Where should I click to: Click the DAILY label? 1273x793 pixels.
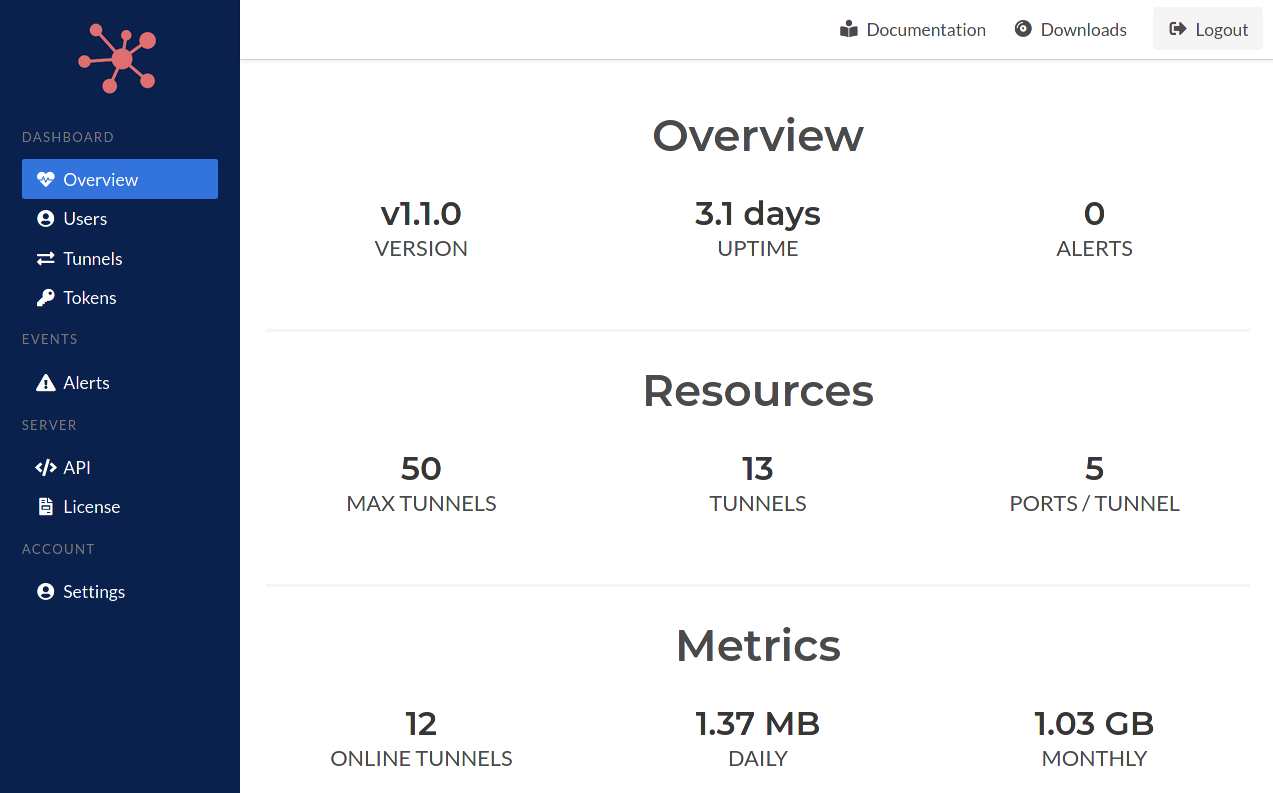pos(758,759)
